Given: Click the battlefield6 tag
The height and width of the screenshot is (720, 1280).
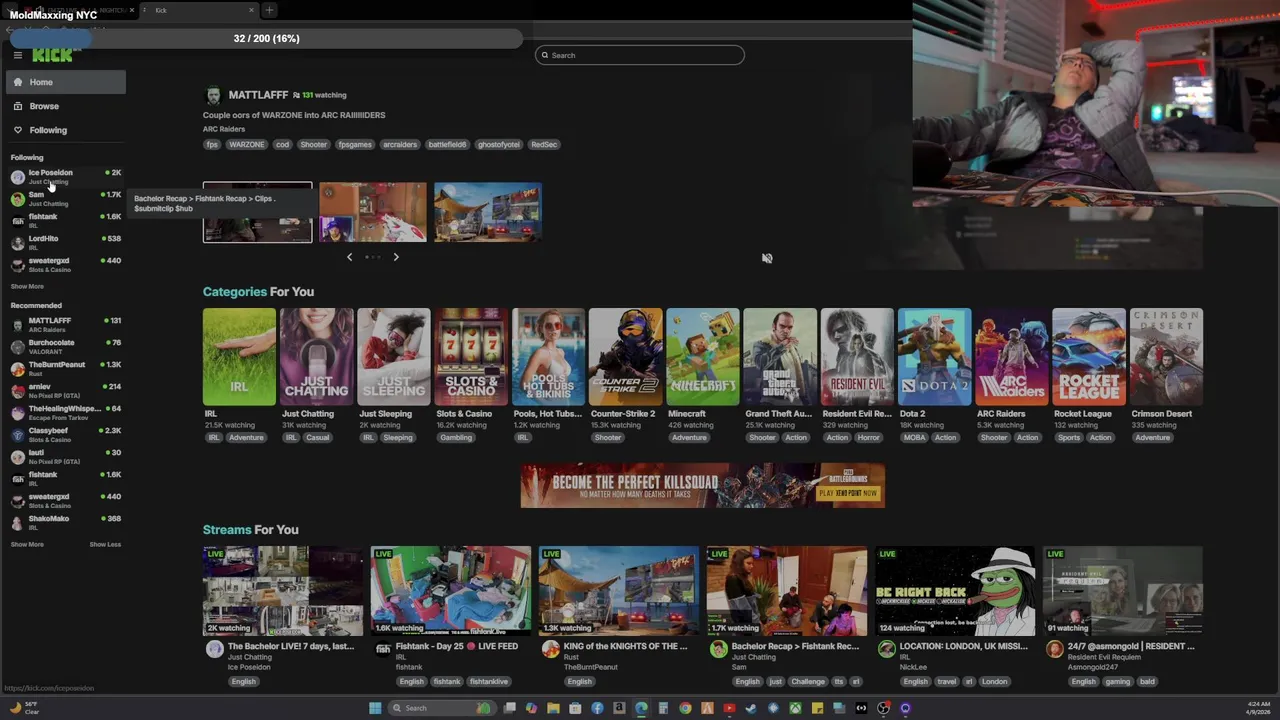Looking at the screenshot, I should [447, 144].
